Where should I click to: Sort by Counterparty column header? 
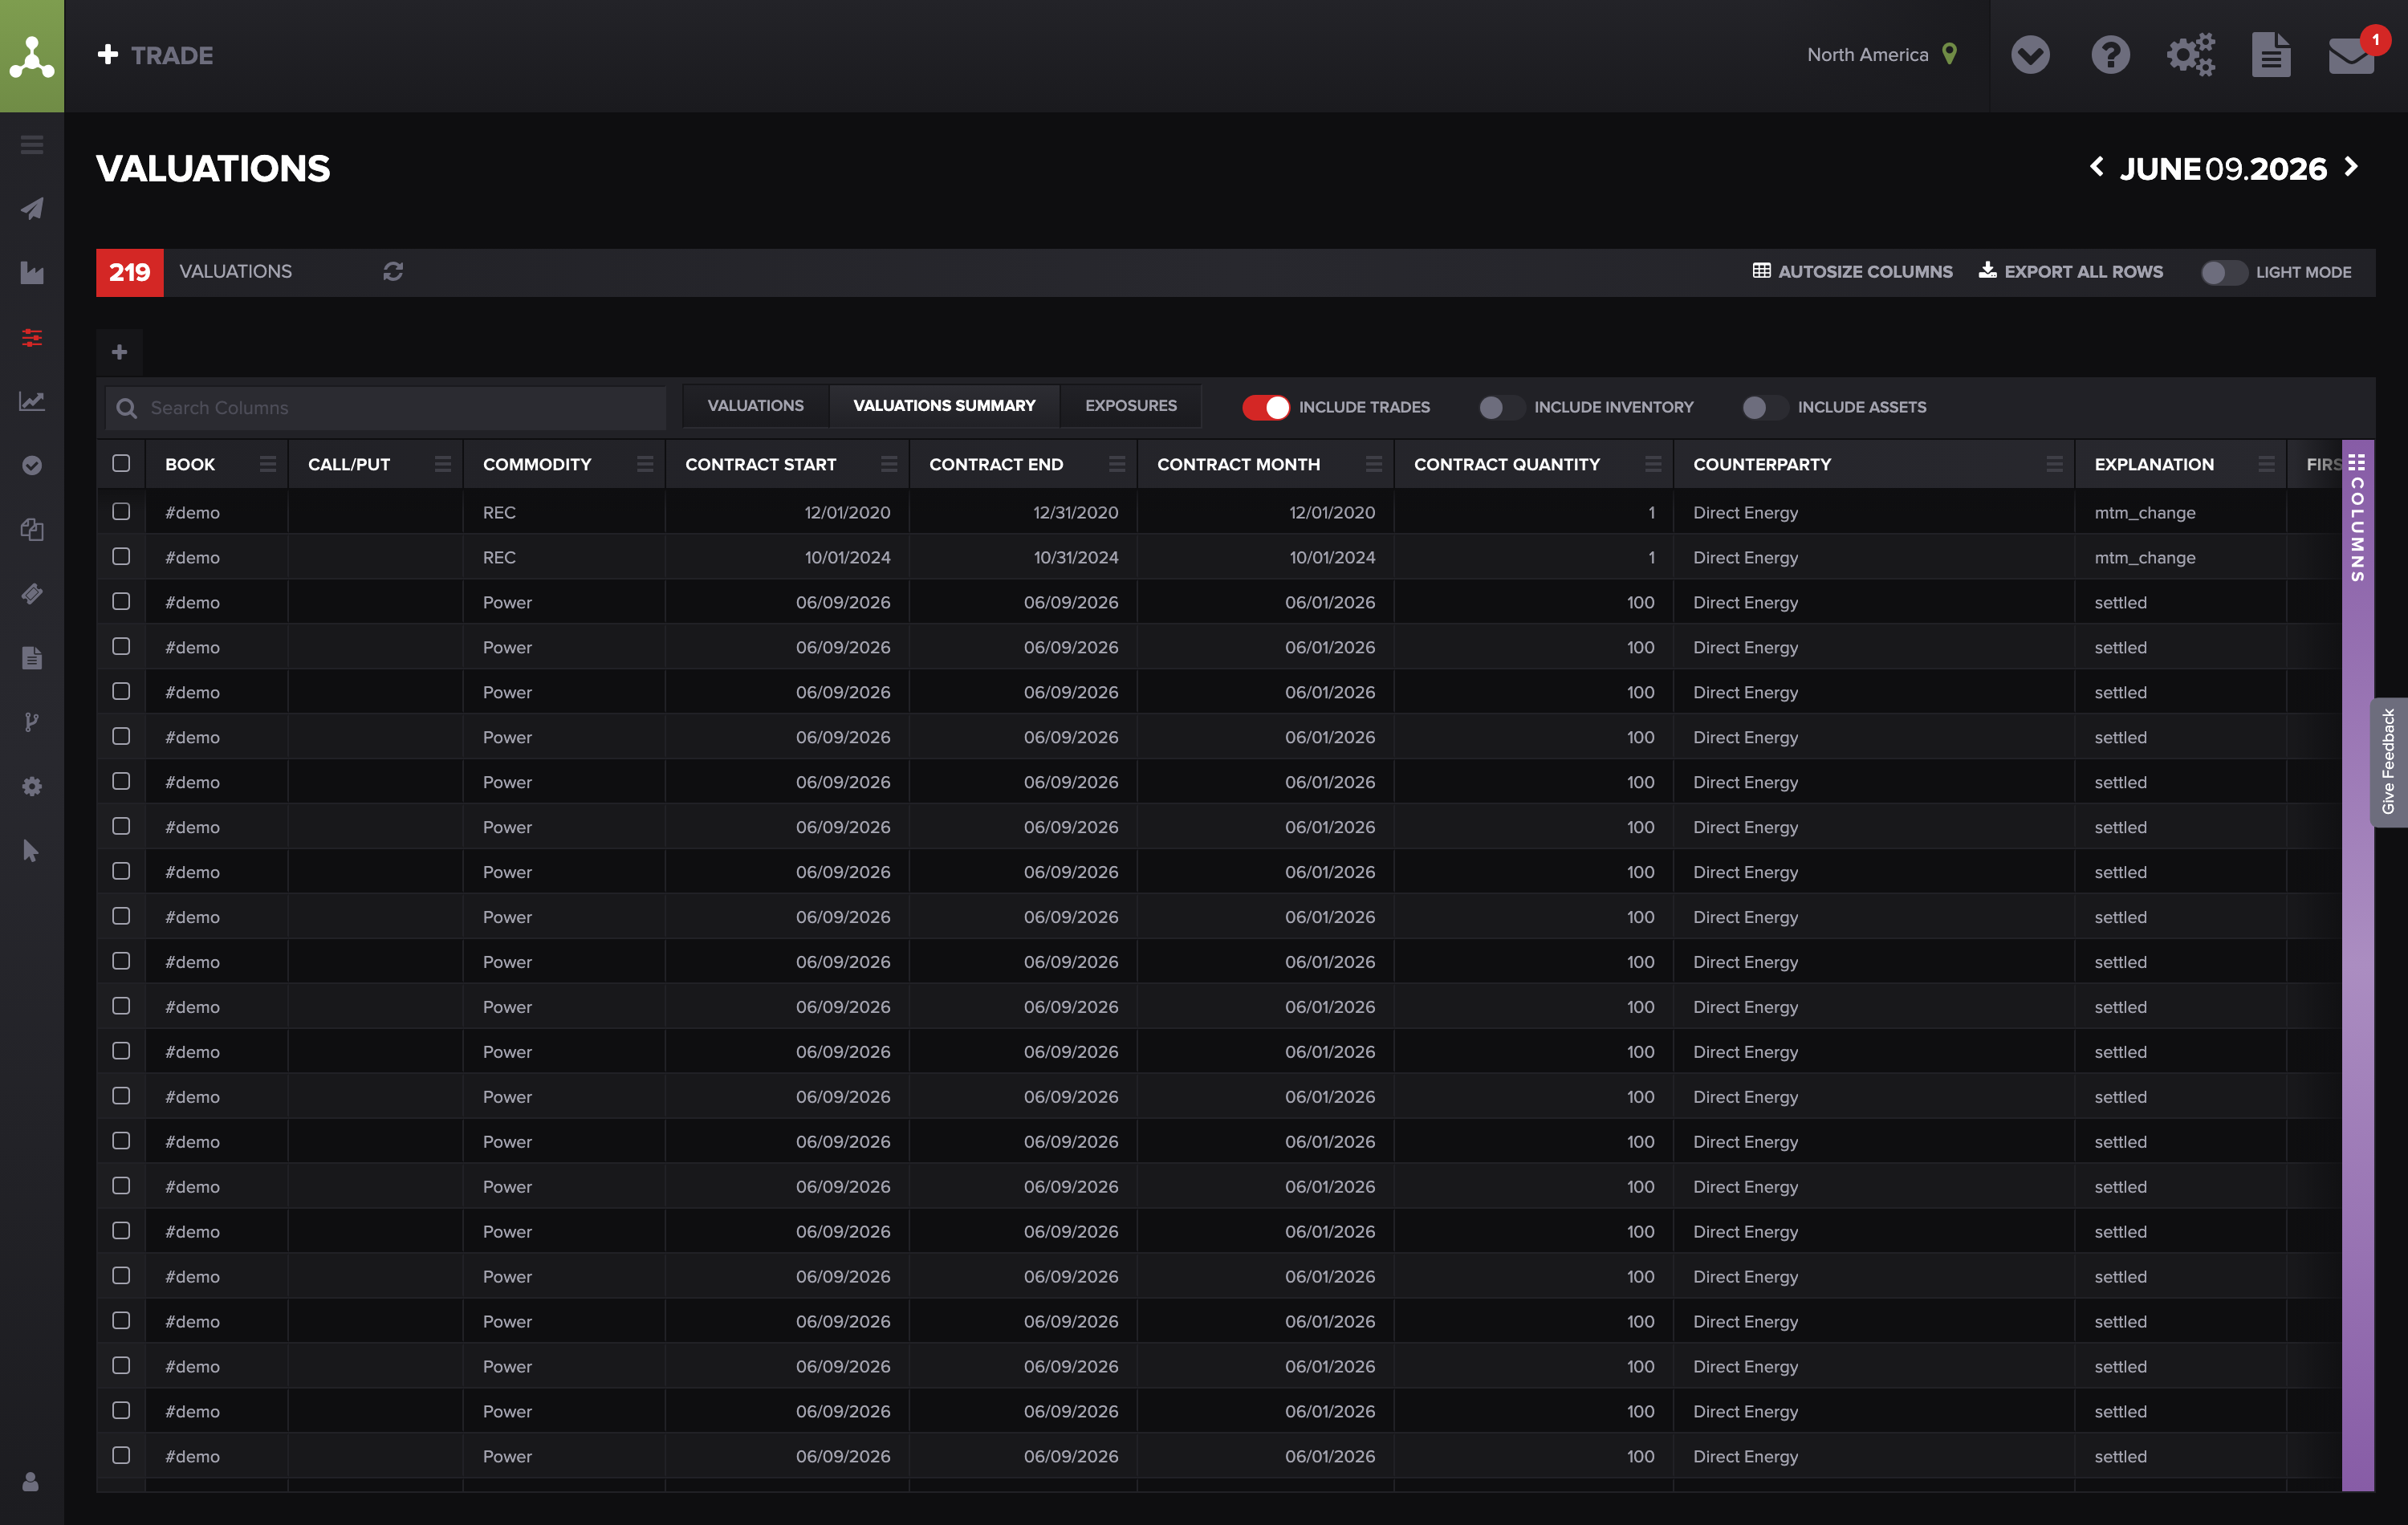coord(1762,464)
